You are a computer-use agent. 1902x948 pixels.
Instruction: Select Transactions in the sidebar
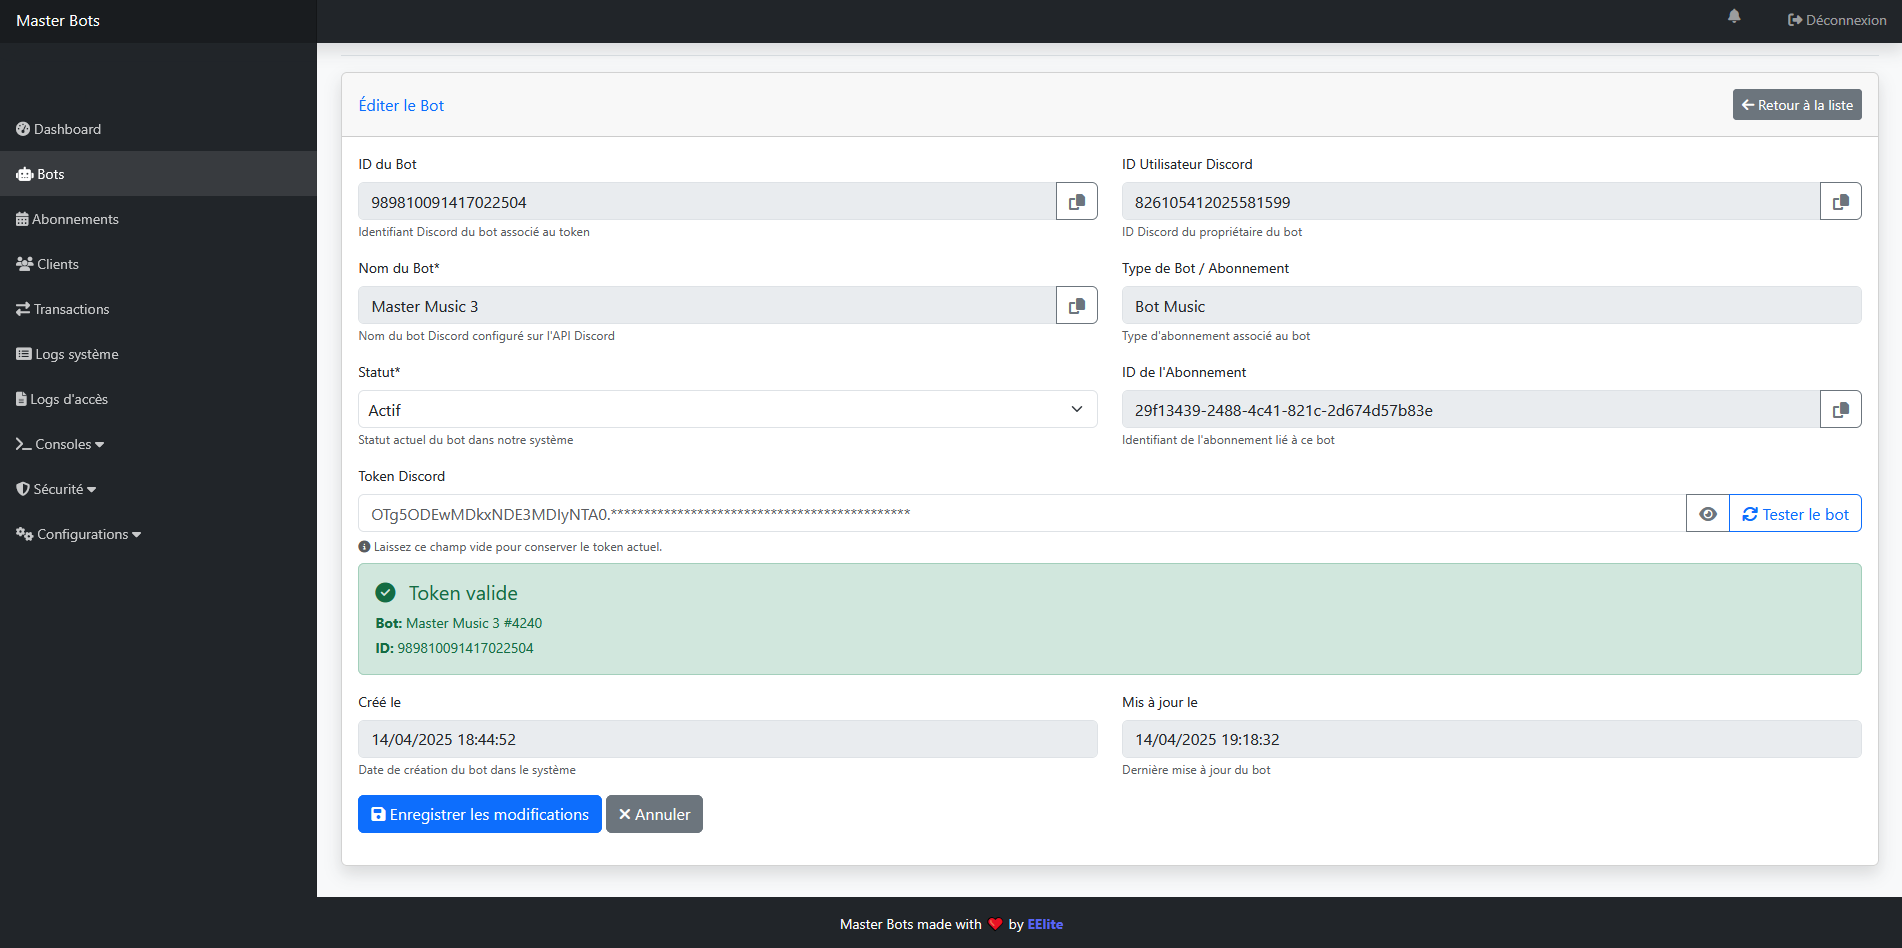[70, 309]
